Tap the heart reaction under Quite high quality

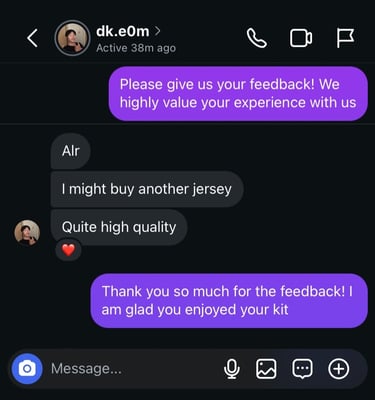[x=68, y=250]
